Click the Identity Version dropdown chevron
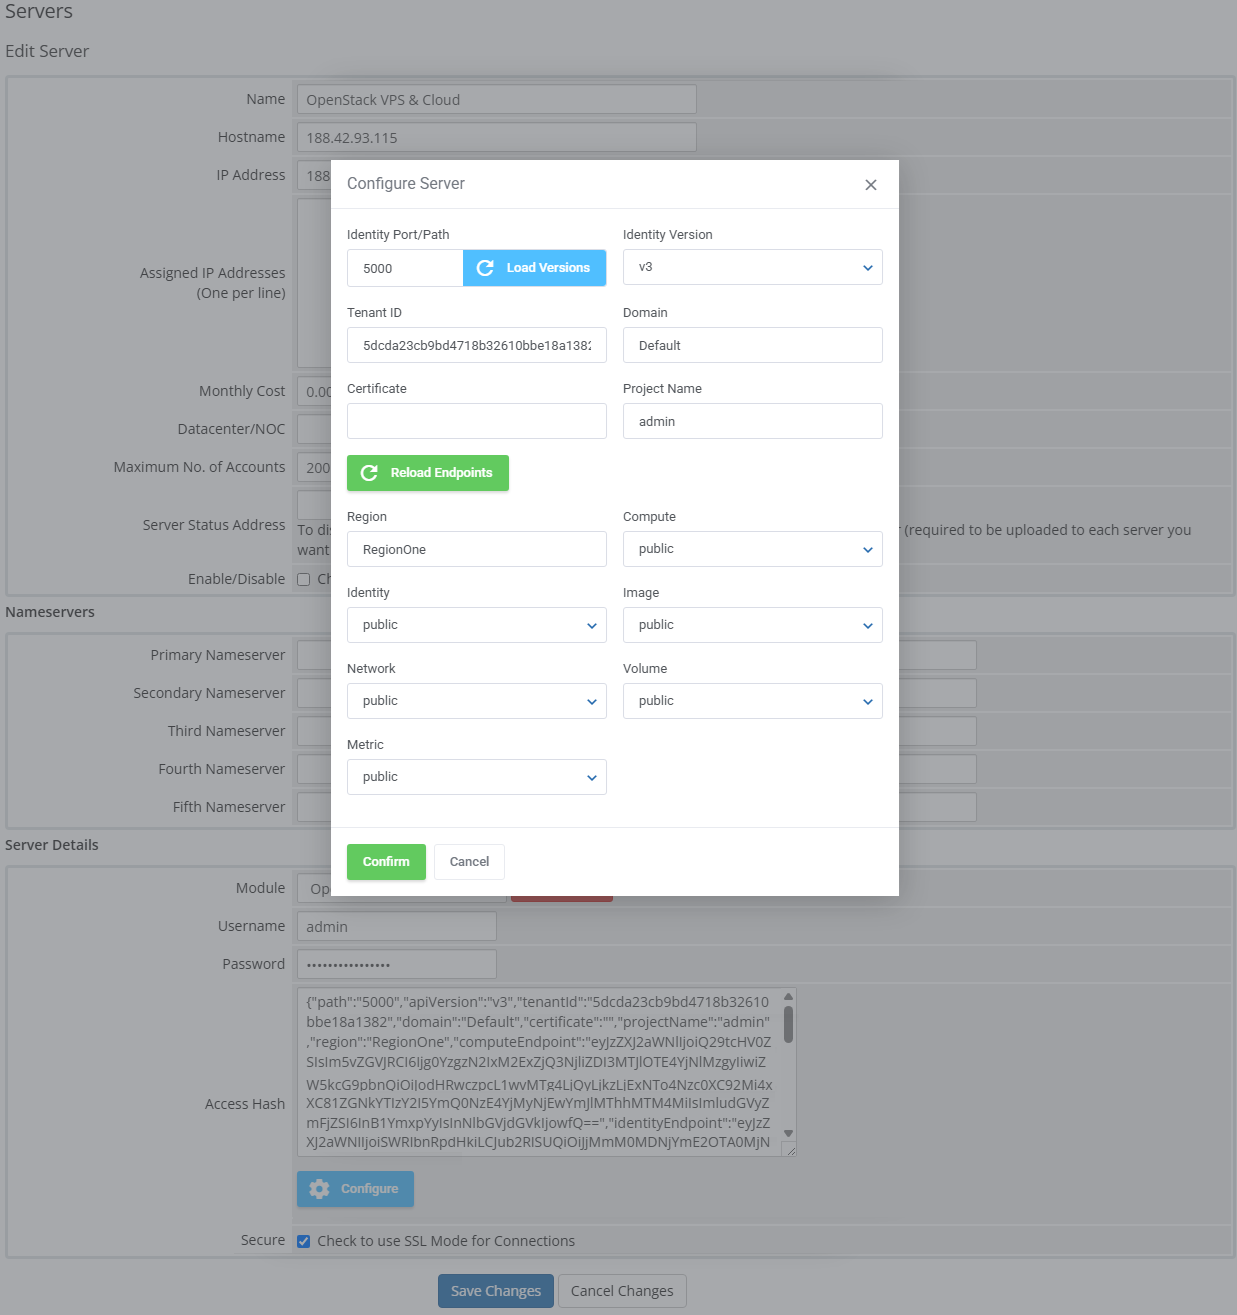The width and height of the screenshot is (1237, 1315). 868,267
